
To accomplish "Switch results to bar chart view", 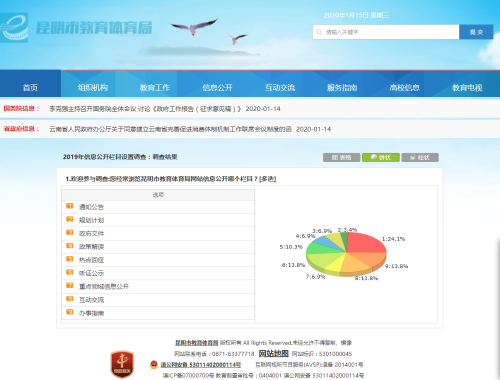I will [x=420, y=157].
